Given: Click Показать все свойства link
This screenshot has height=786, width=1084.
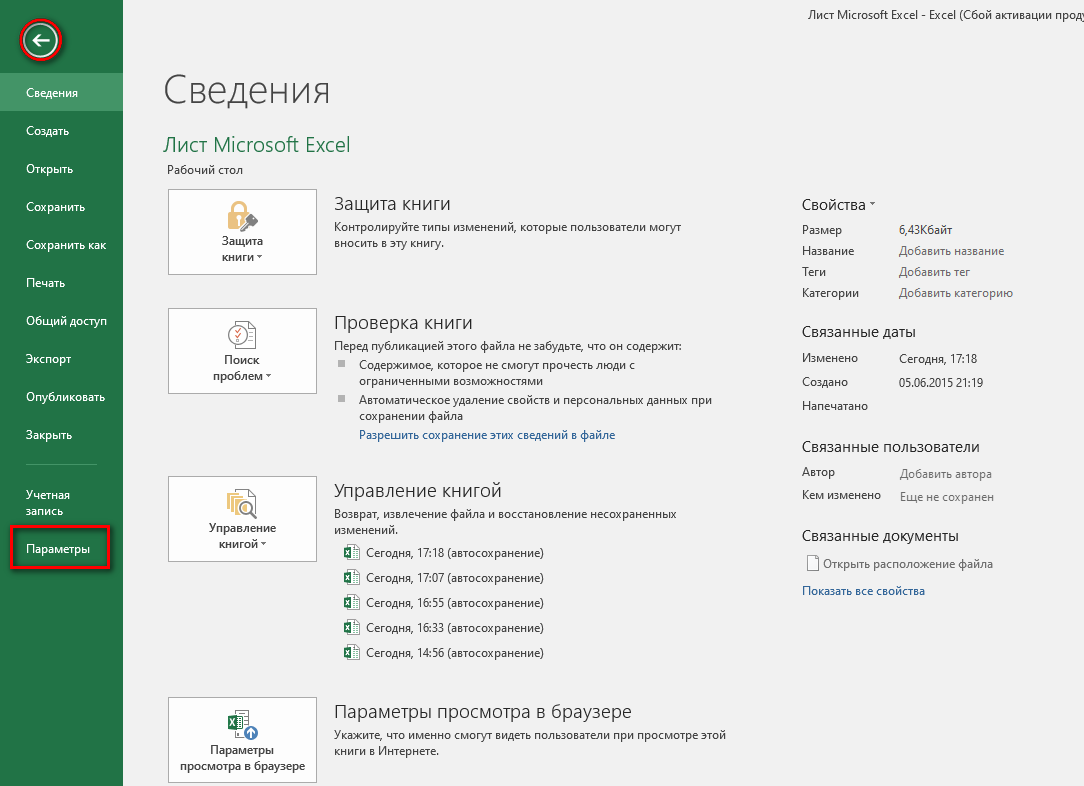Looking at the screenshot, I should (x=863, y=591).
